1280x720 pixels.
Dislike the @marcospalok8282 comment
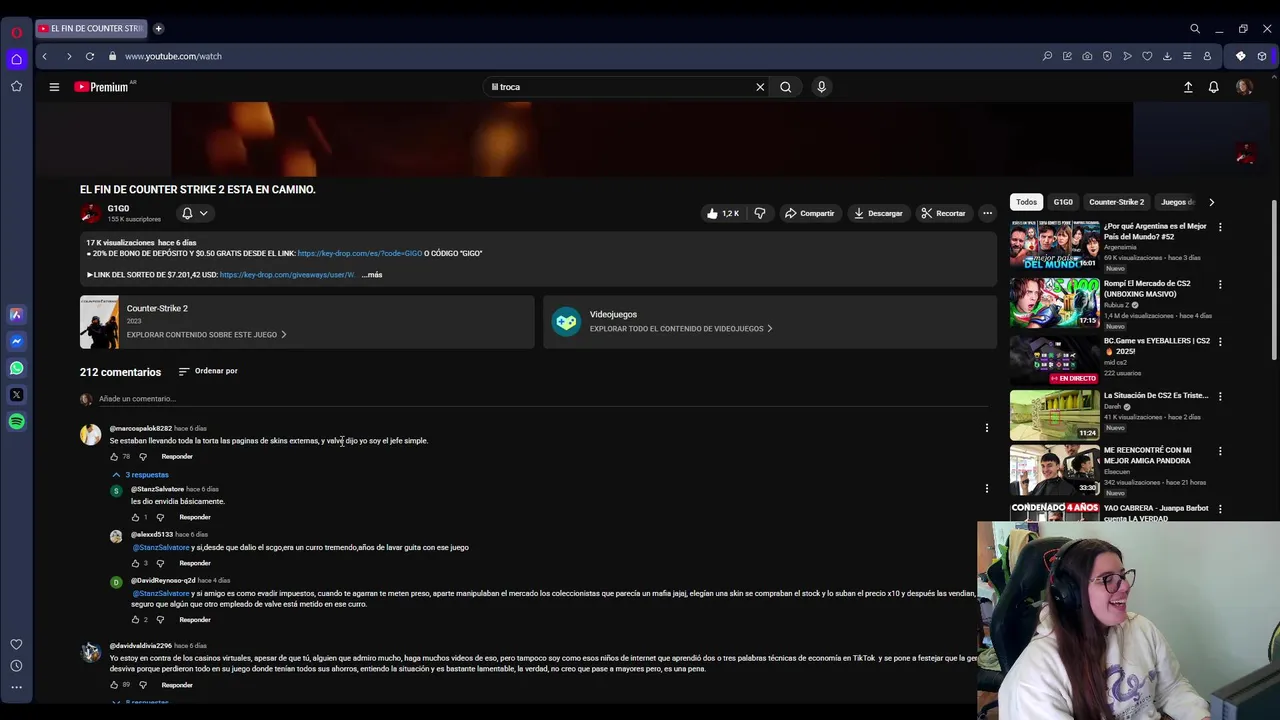click(143, 457)
